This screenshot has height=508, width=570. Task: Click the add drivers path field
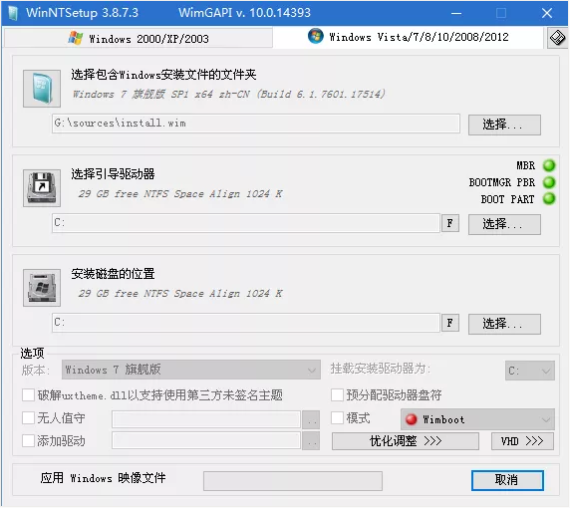point(206,440)
